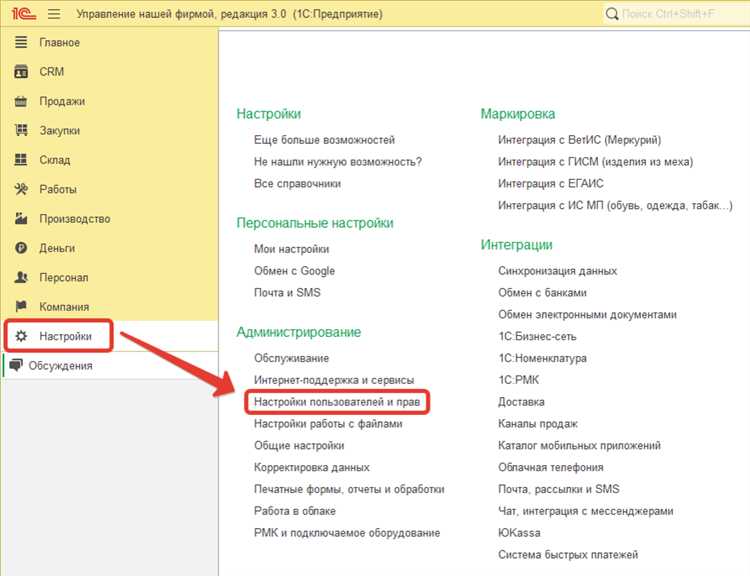This screenshot has height=576, width=750.
Task: Click the 1C logo icon
Action: (x=23, y=13)
